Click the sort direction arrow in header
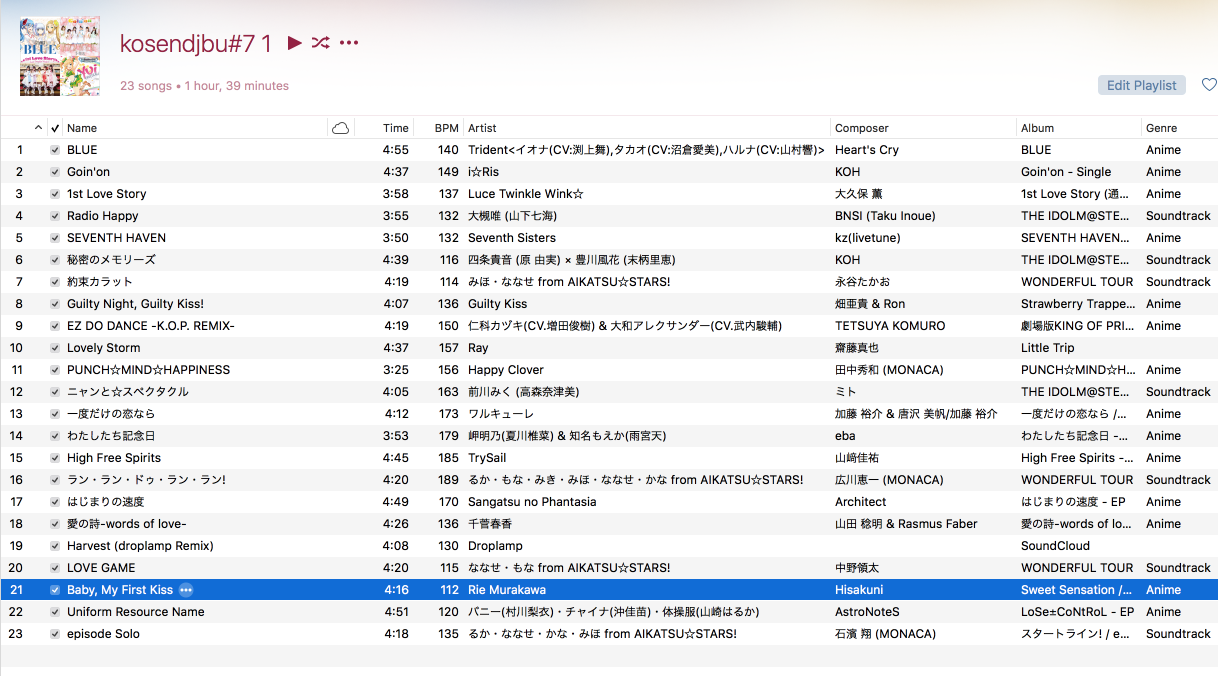 (38, 128)
